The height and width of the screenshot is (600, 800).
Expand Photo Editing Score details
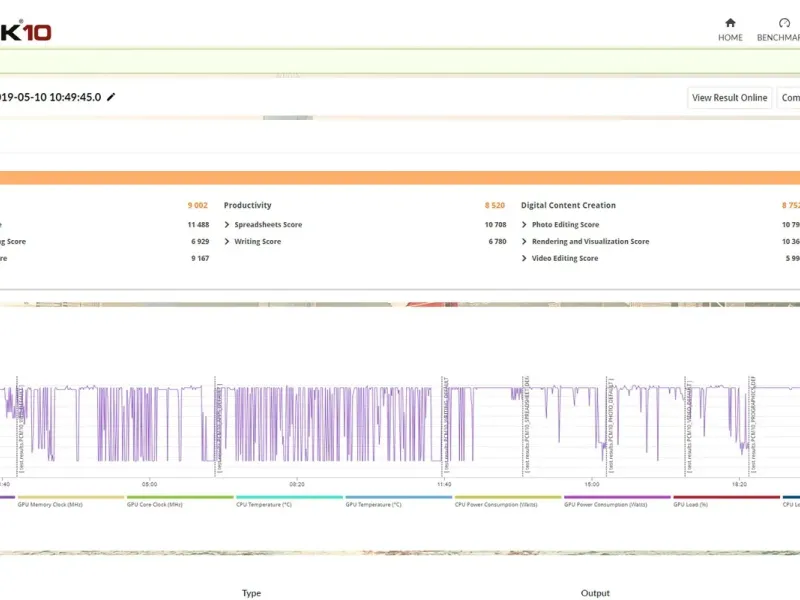524,224
